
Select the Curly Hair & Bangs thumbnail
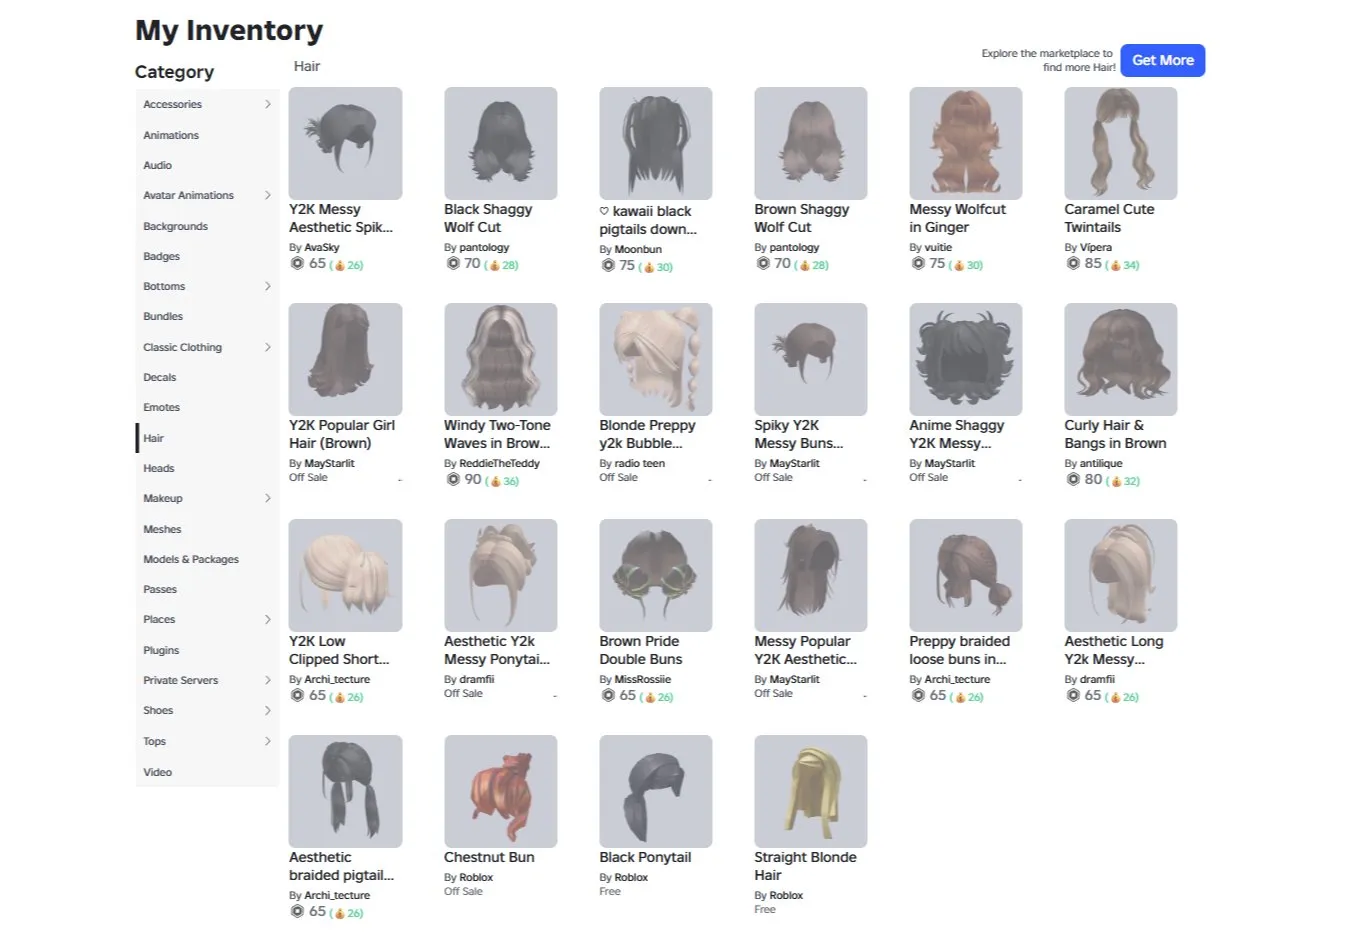click(1120, 359)
